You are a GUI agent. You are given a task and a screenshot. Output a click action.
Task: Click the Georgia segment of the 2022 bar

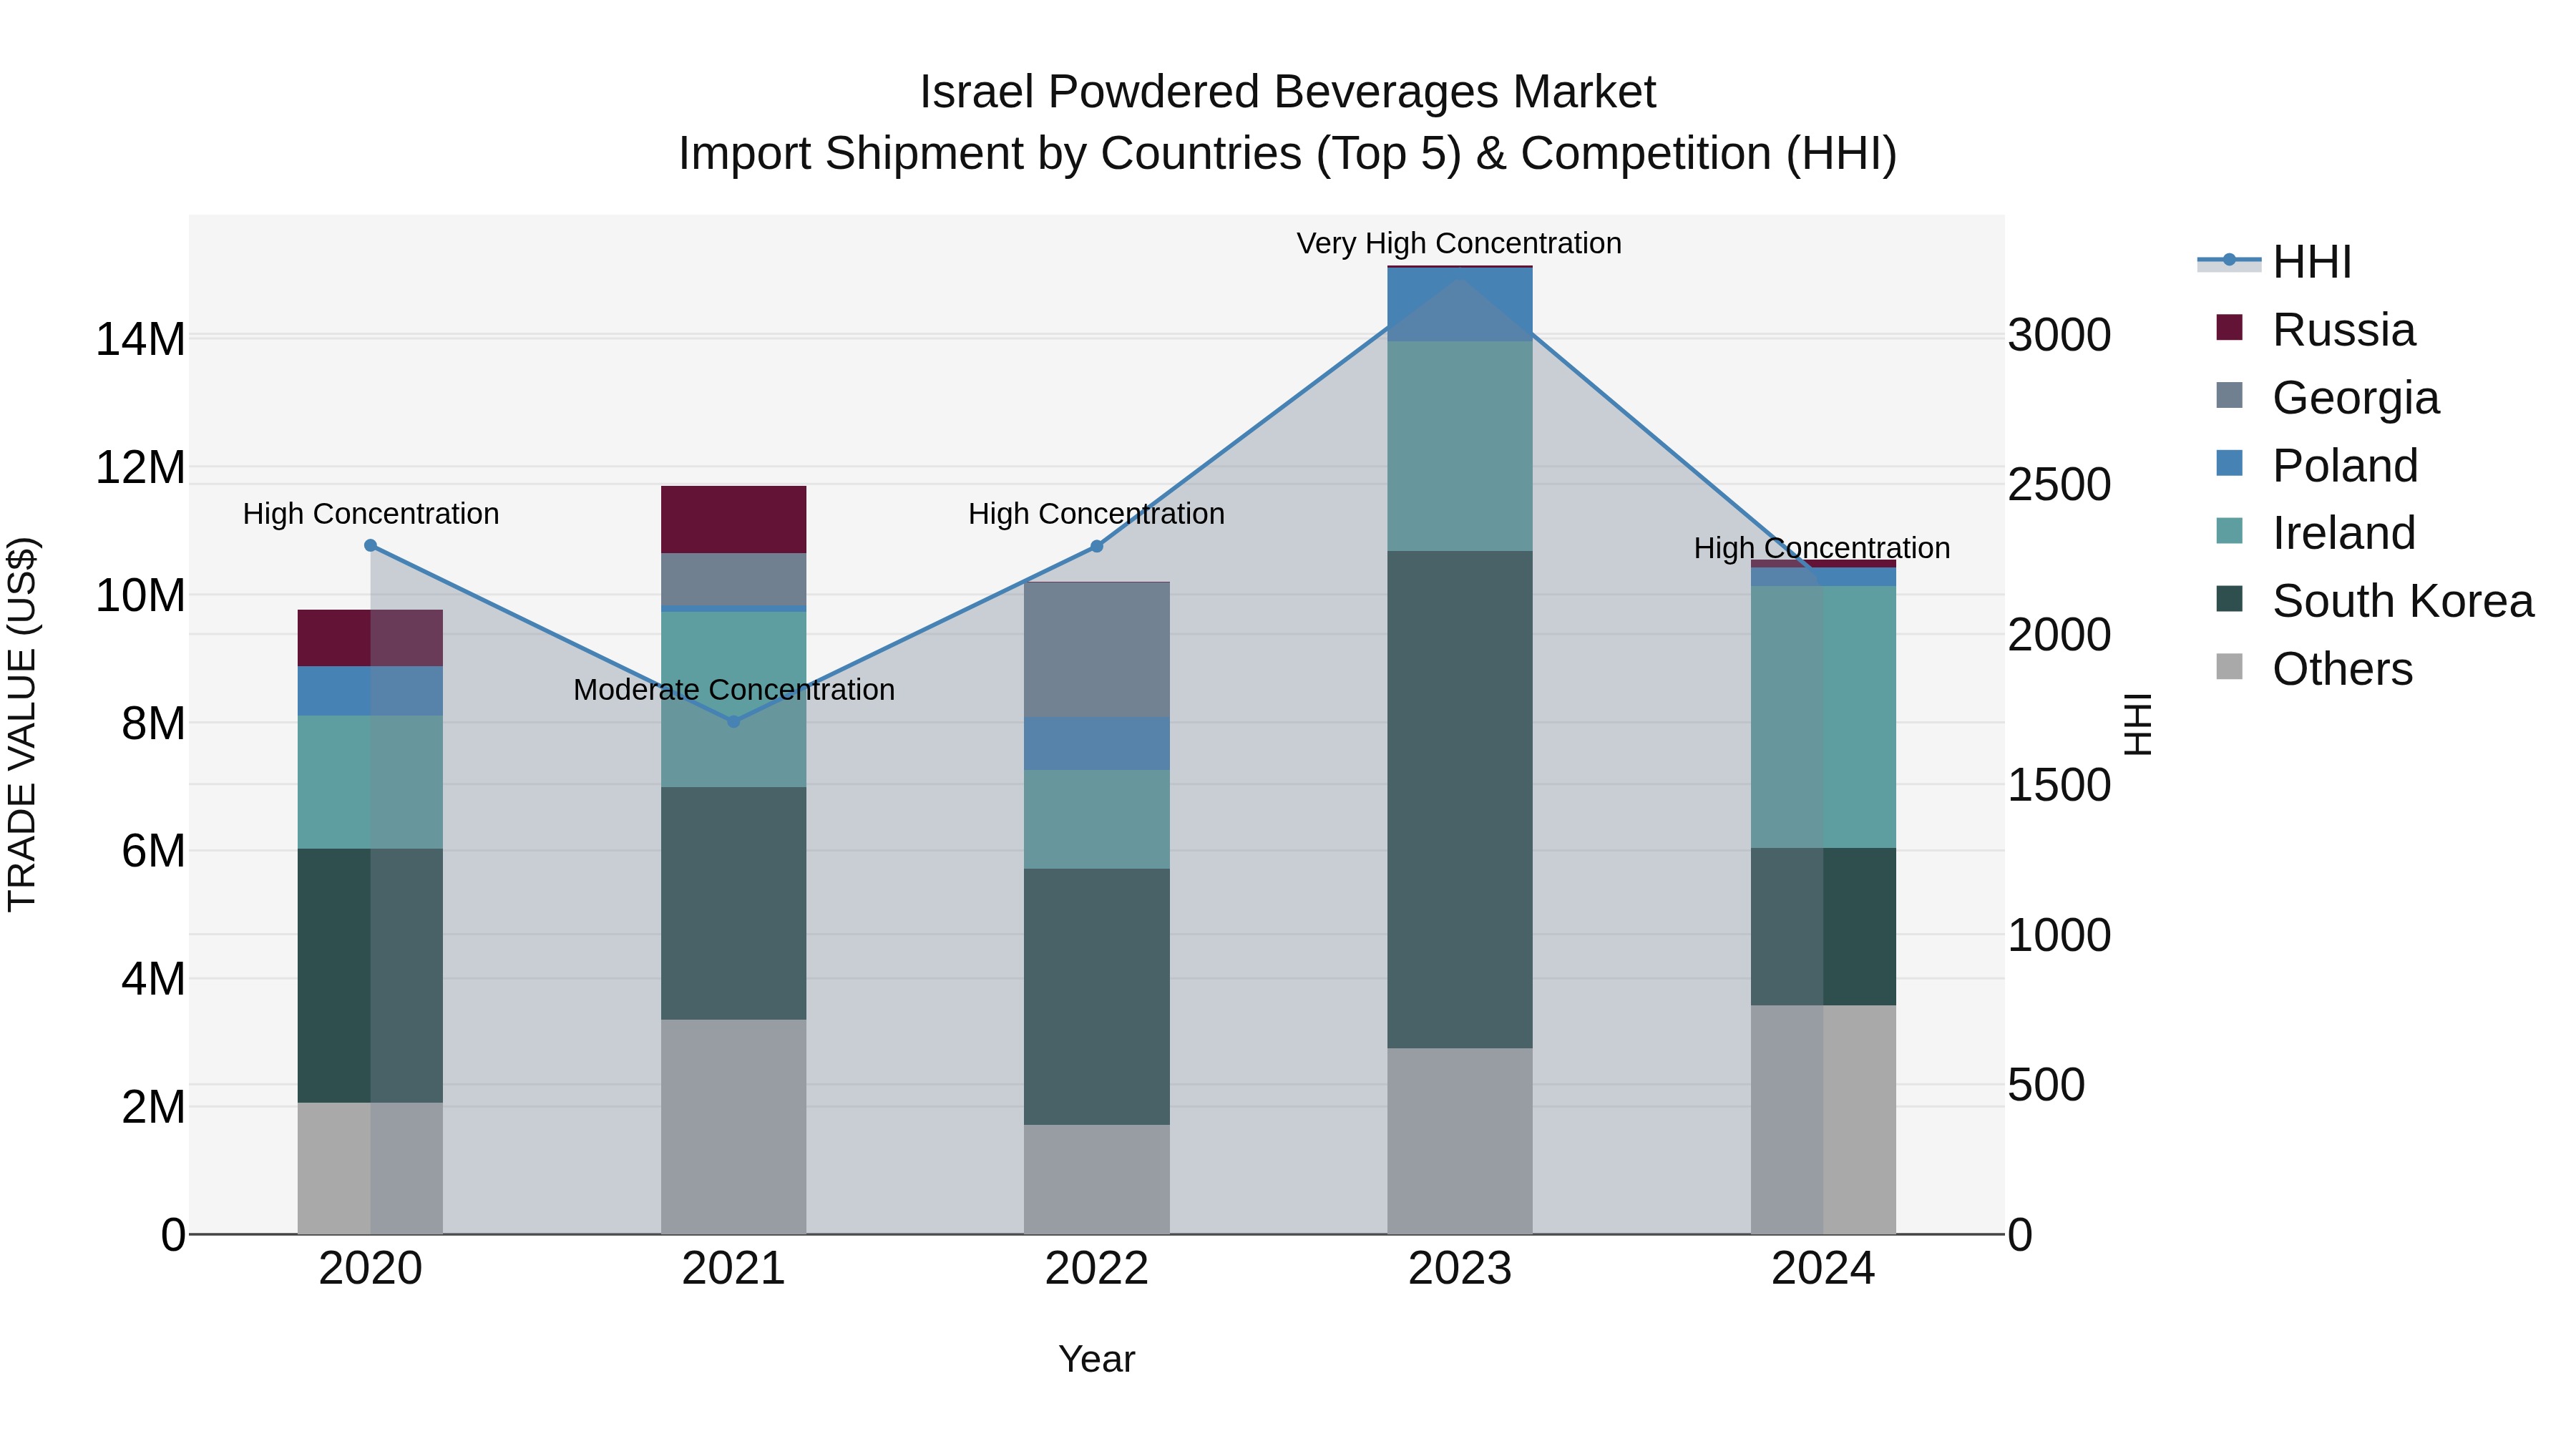pos(1096,650)
